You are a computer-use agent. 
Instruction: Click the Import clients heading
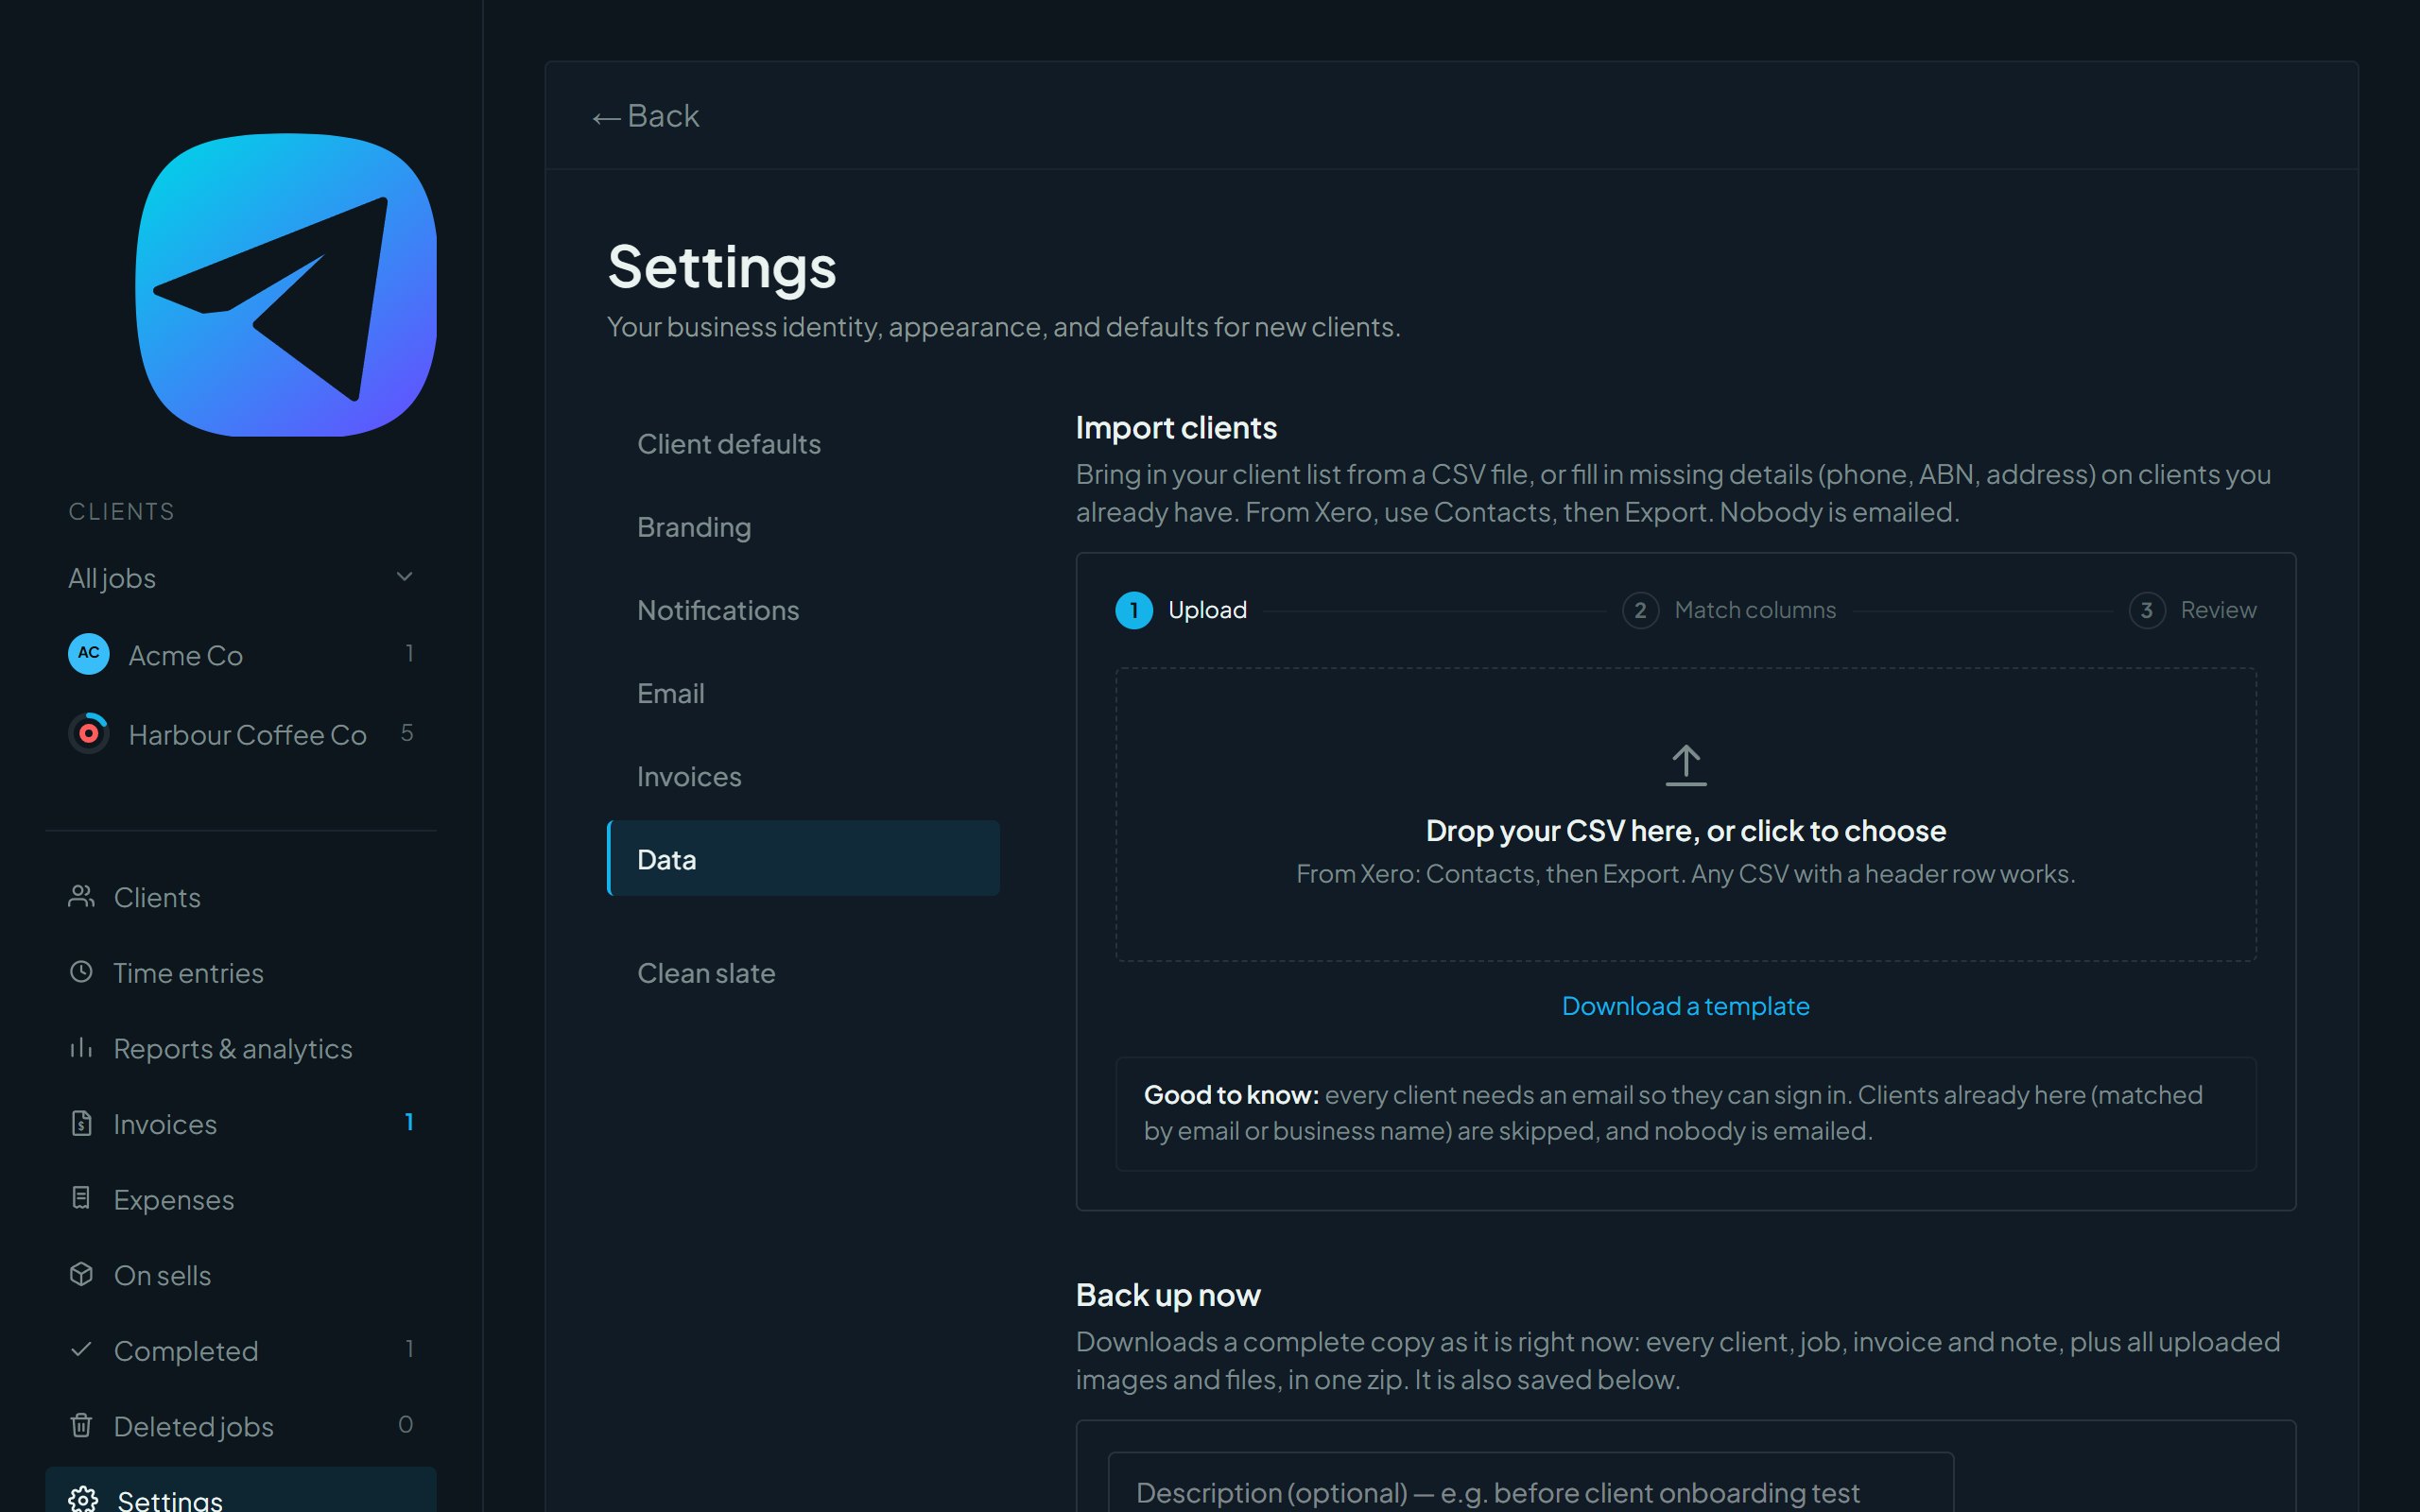pos(1176,428)
